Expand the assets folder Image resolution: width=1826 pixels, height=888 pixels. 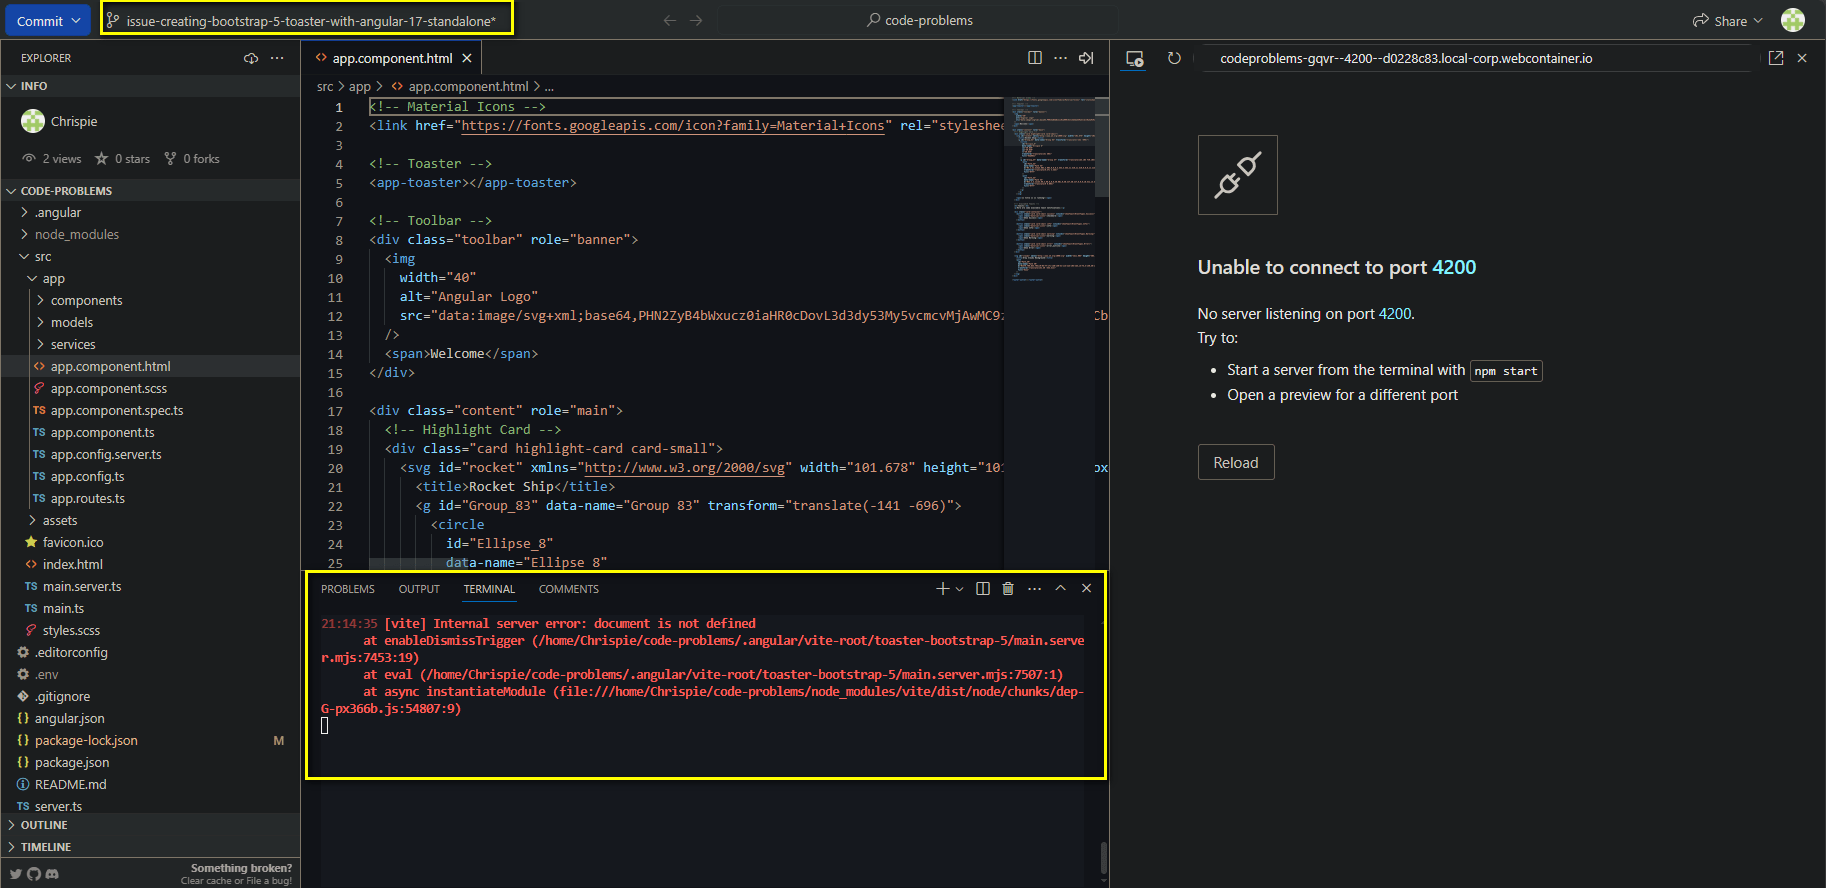[150, 520]
